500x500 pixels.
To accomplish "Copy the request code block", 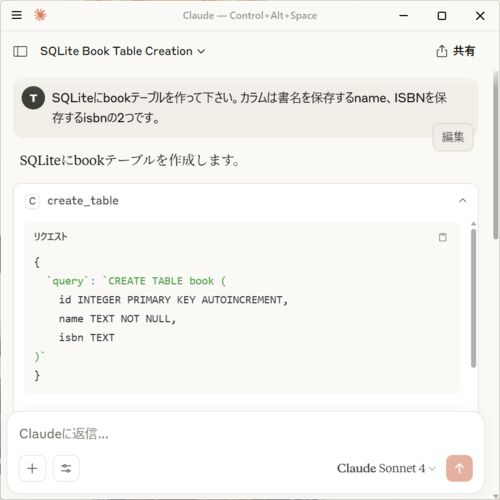I will (442, 237).
